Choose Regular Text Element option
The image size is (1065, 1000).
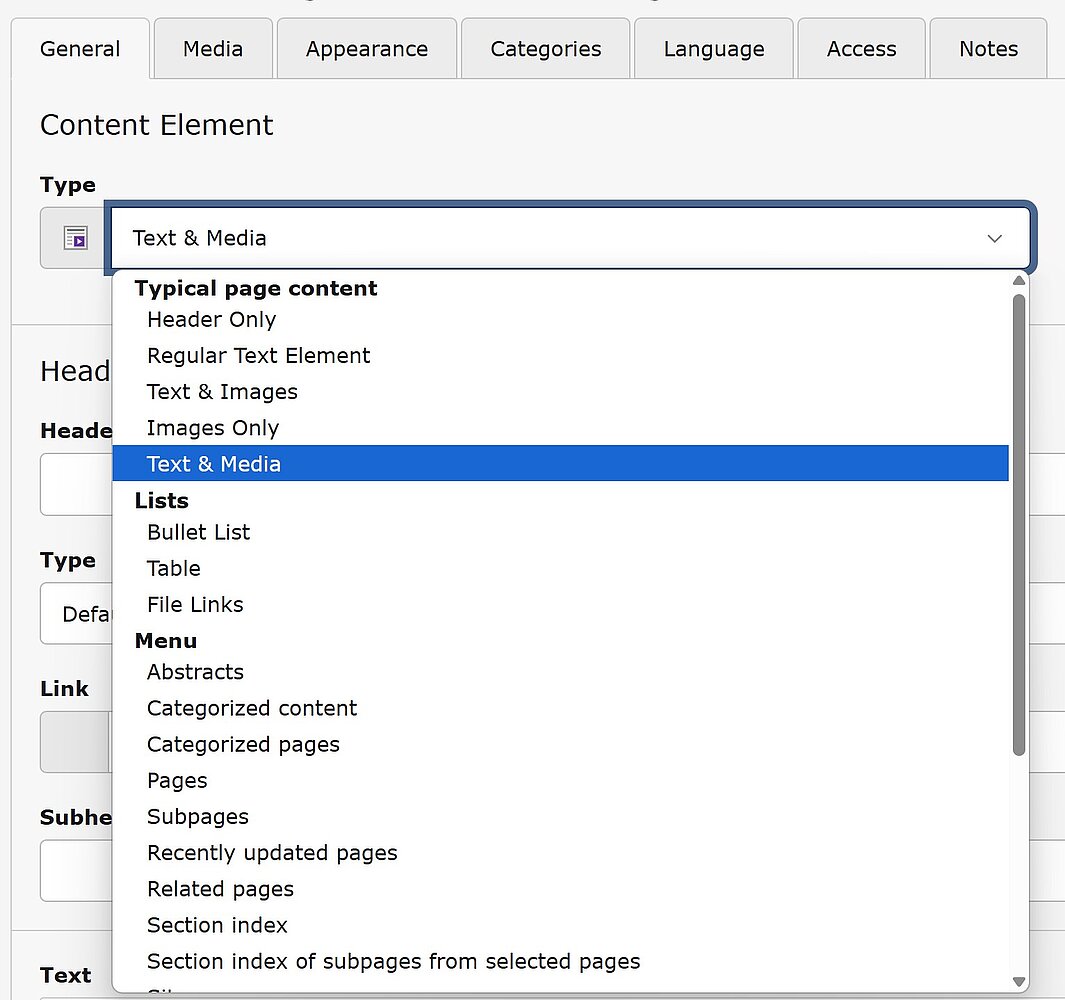pos(258,356)
